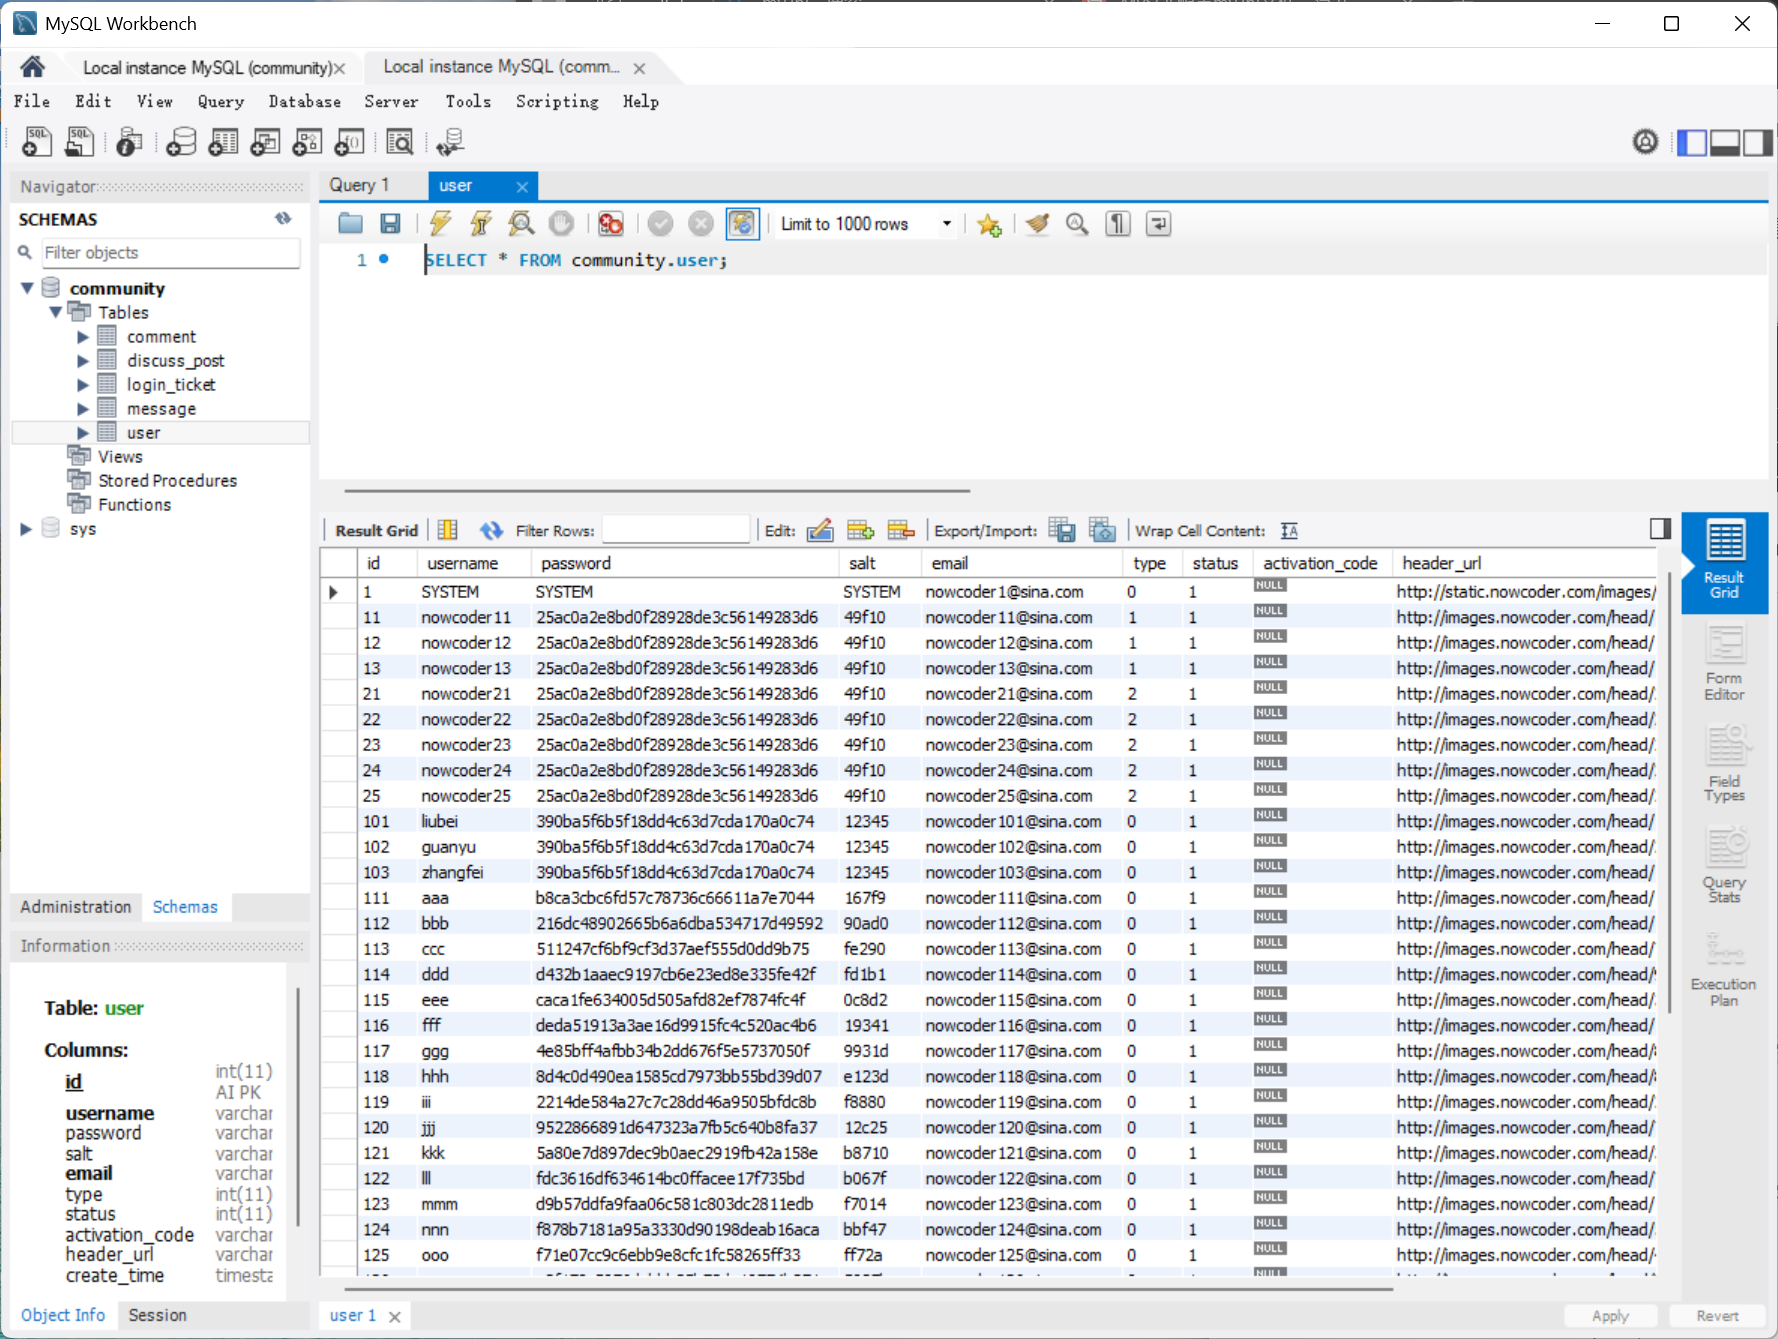Expand the discuss_post table node
Viewport: 1778px width, 1339px height.
click(83, 361)
